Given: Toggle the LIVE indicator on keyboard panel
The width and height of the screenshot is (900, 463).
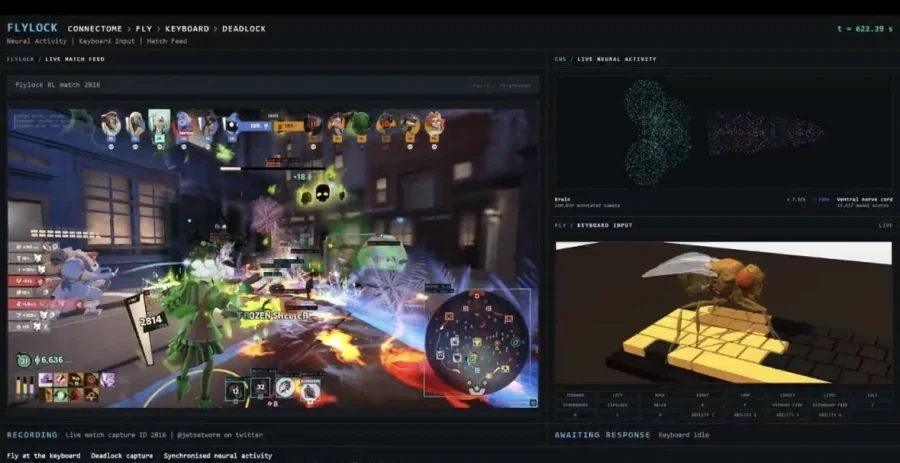Looking at the screenshot, I should coord(885,225).
